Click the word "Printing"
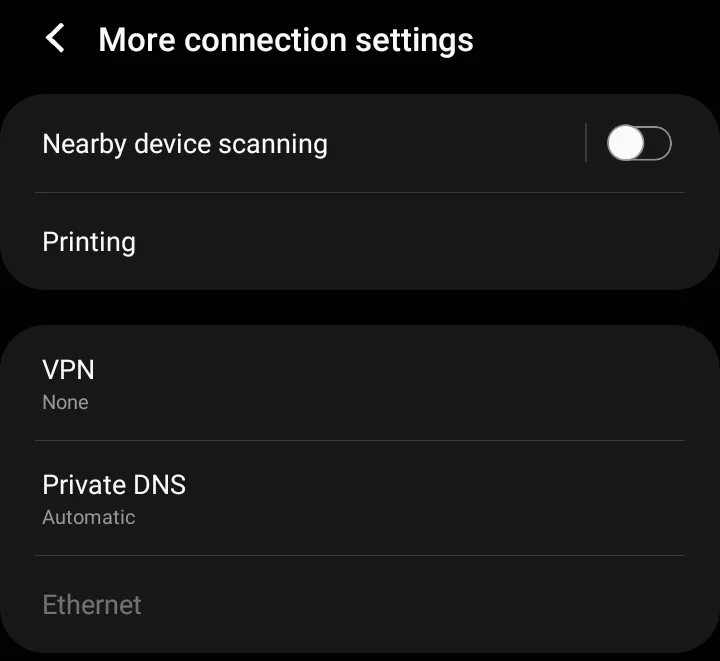This screenshot has height=661, width=720. (x=89, y=242)
